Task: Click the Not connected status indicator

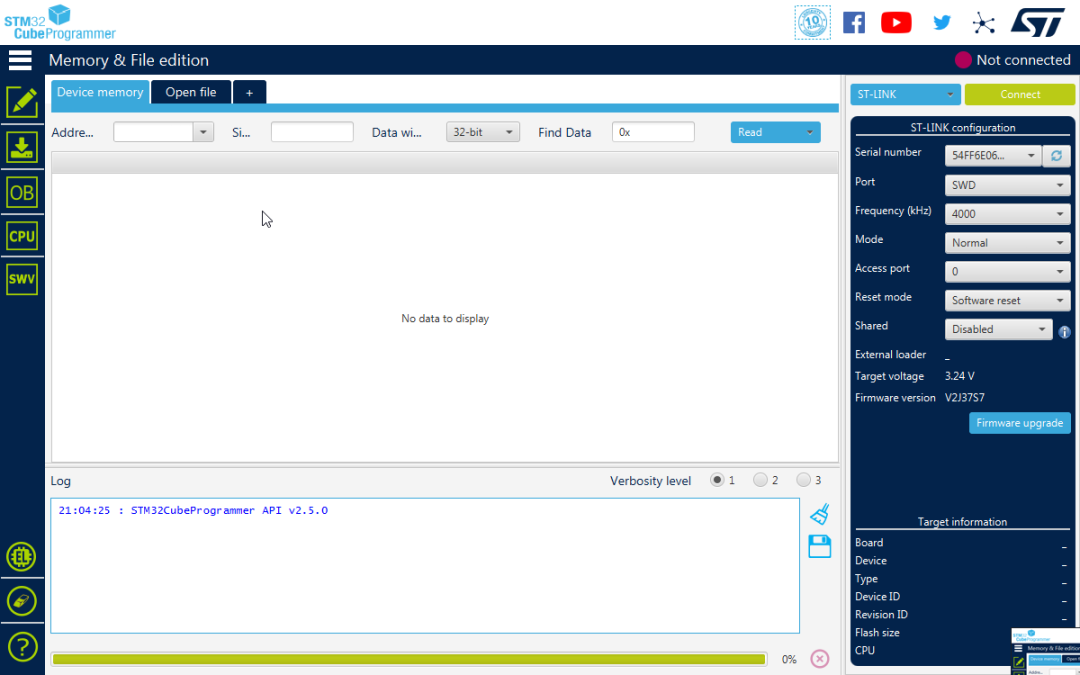Action: (x=1012, y=60)
